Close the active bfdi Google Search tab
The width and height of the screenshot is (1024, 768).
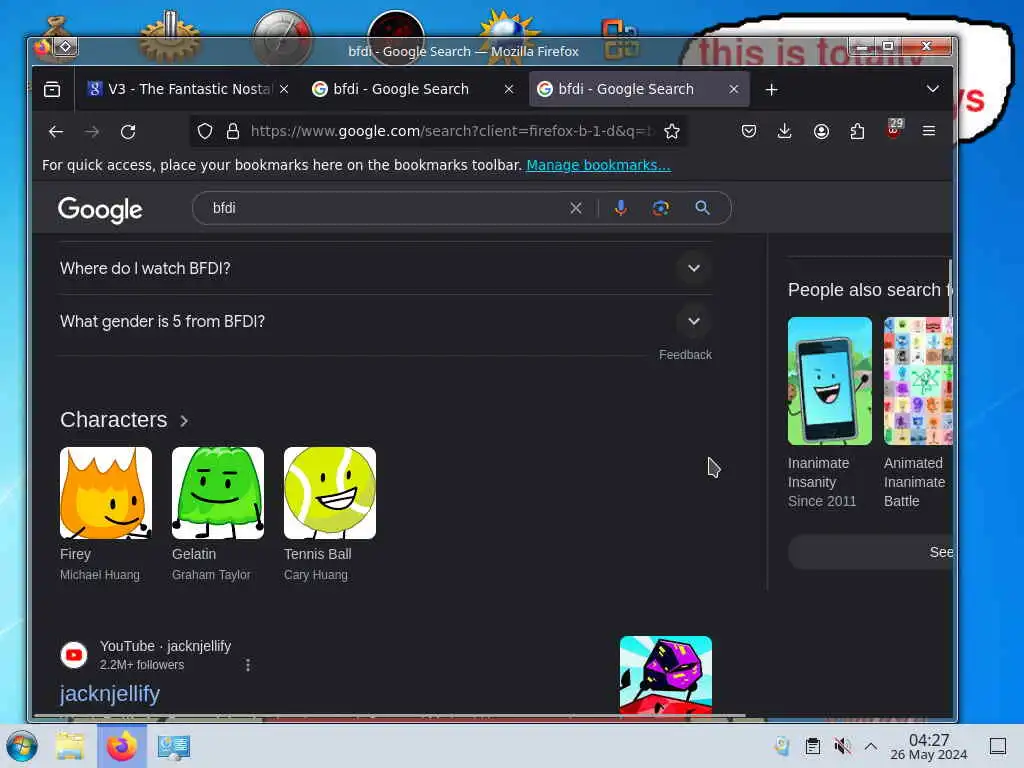pyautogui.click(x=733, y=89)
